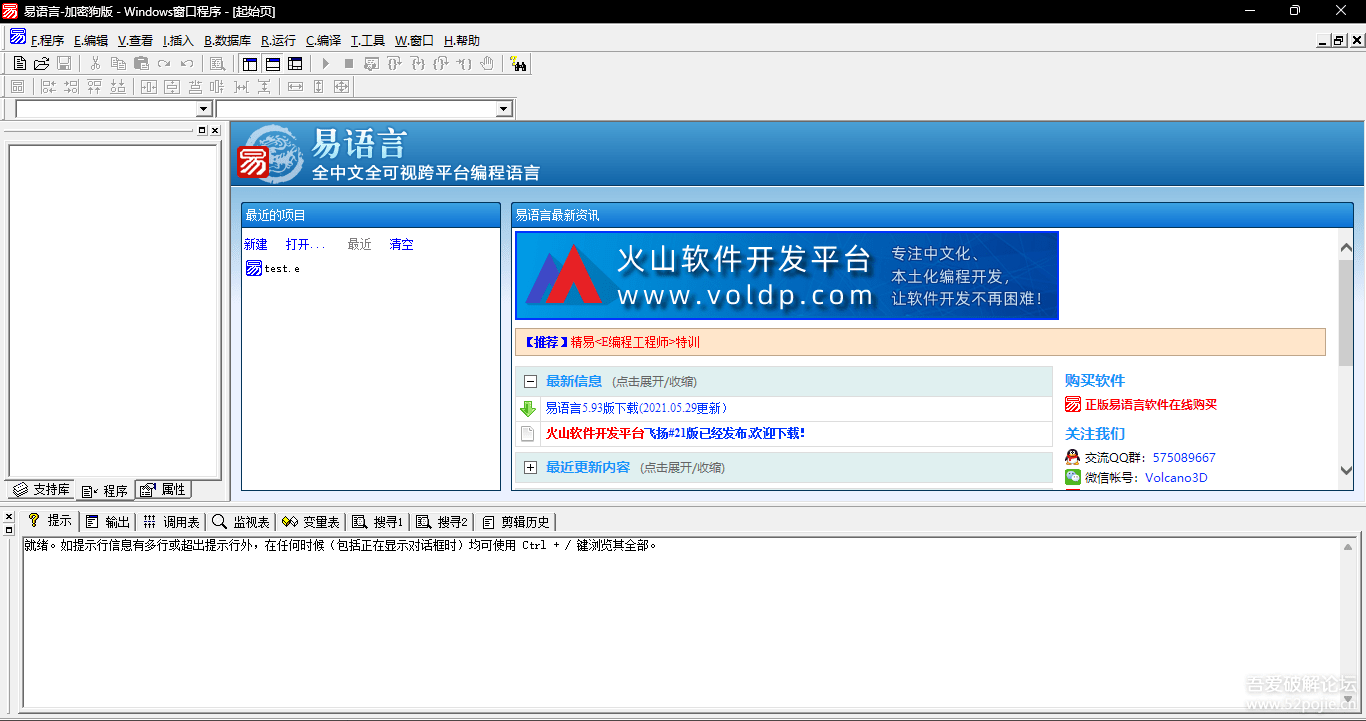Screen dimensions: 1366x721
Task: Click the 清空 link
Action: click(401, 244)
